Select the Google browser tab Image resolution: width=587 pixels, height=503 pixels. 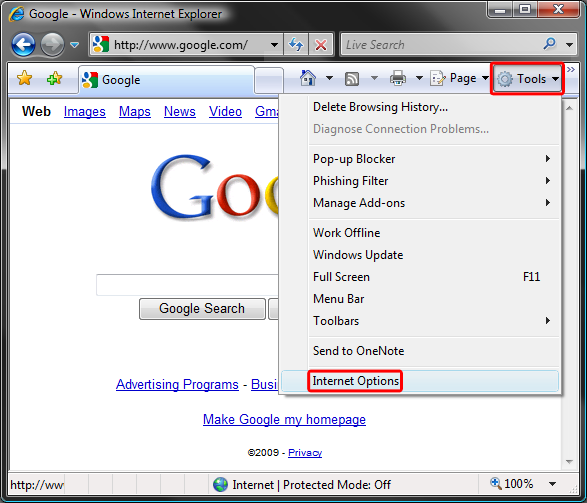point(166,80)
